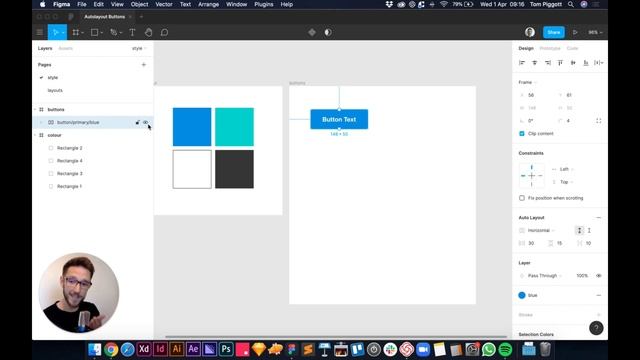The height and width of the screenshot is (360, 640).
Task: Click the user avatar in toolbar
Action: [530, 32]
